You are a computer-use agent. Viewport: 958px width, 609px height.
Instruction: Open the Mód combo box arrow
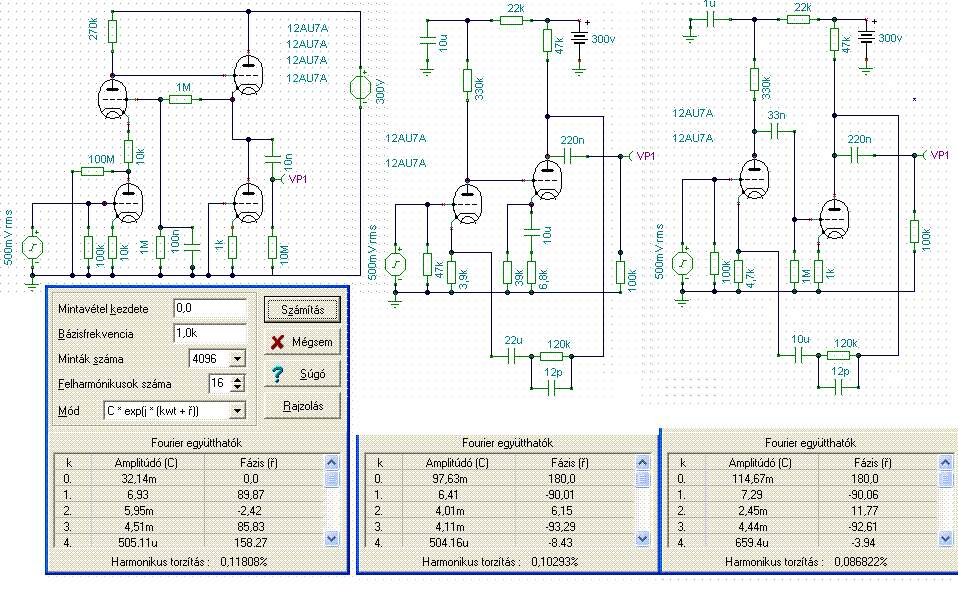pyautogui.click(x=238, y=410)
